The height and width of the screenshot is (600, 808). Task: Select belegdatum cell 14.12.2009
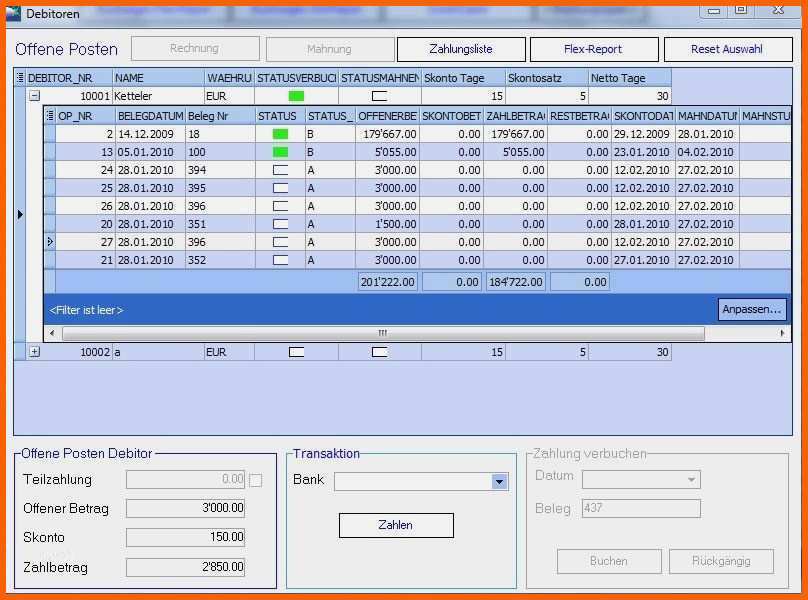(x=150, y=134)
